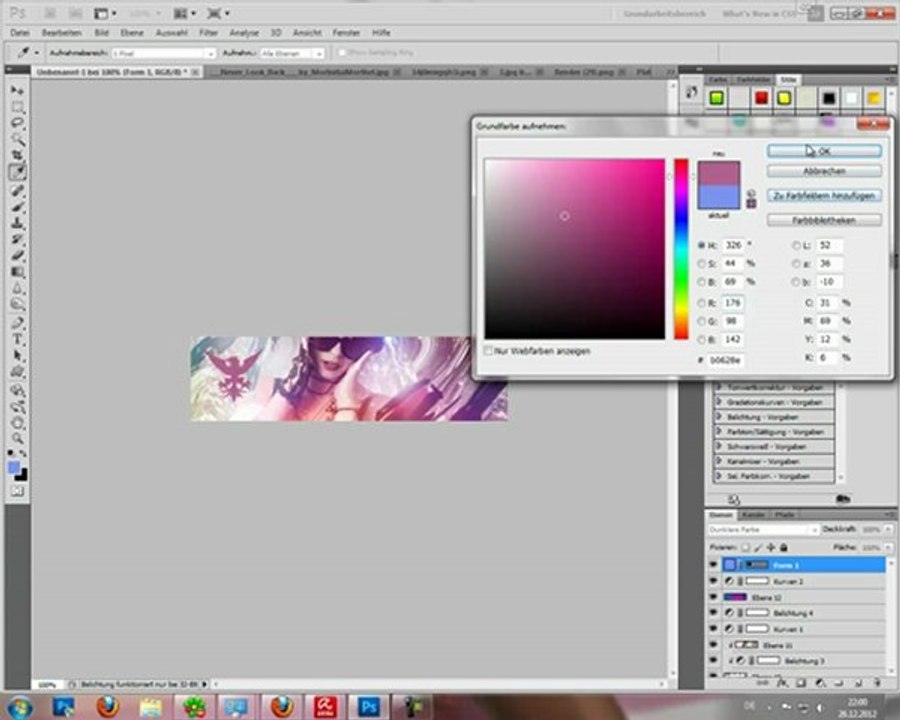Screen dimensions: 900x720
Task: Click Photoshop icon in Windows taskbar
Action: click(x=368, y=707)
